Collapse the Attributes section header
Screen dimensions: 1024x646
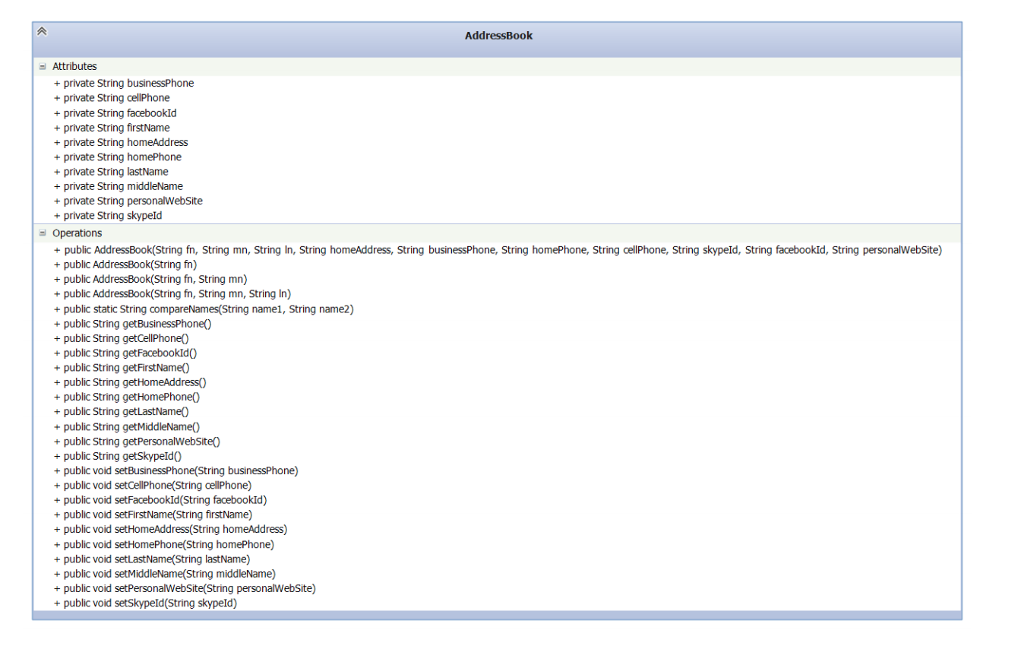(x=75, y=66)
